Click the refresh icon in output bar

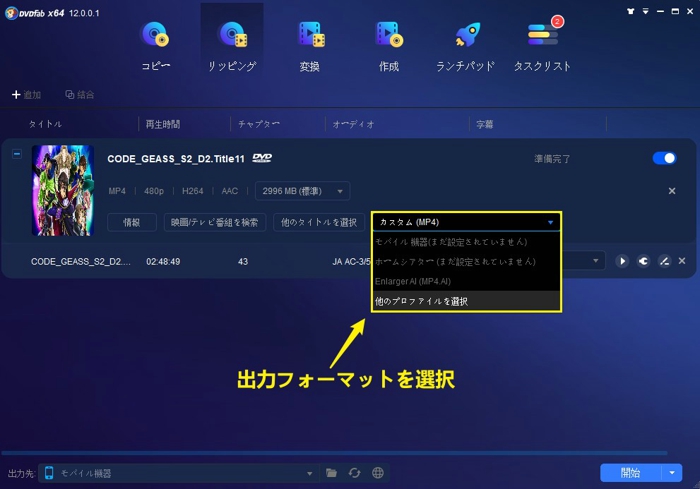[354, 473]
